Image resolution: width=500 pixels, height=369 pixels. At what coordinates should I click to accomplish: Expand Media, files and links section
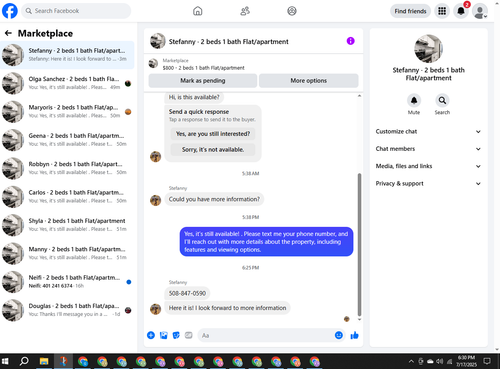click(x=428, y=166)
